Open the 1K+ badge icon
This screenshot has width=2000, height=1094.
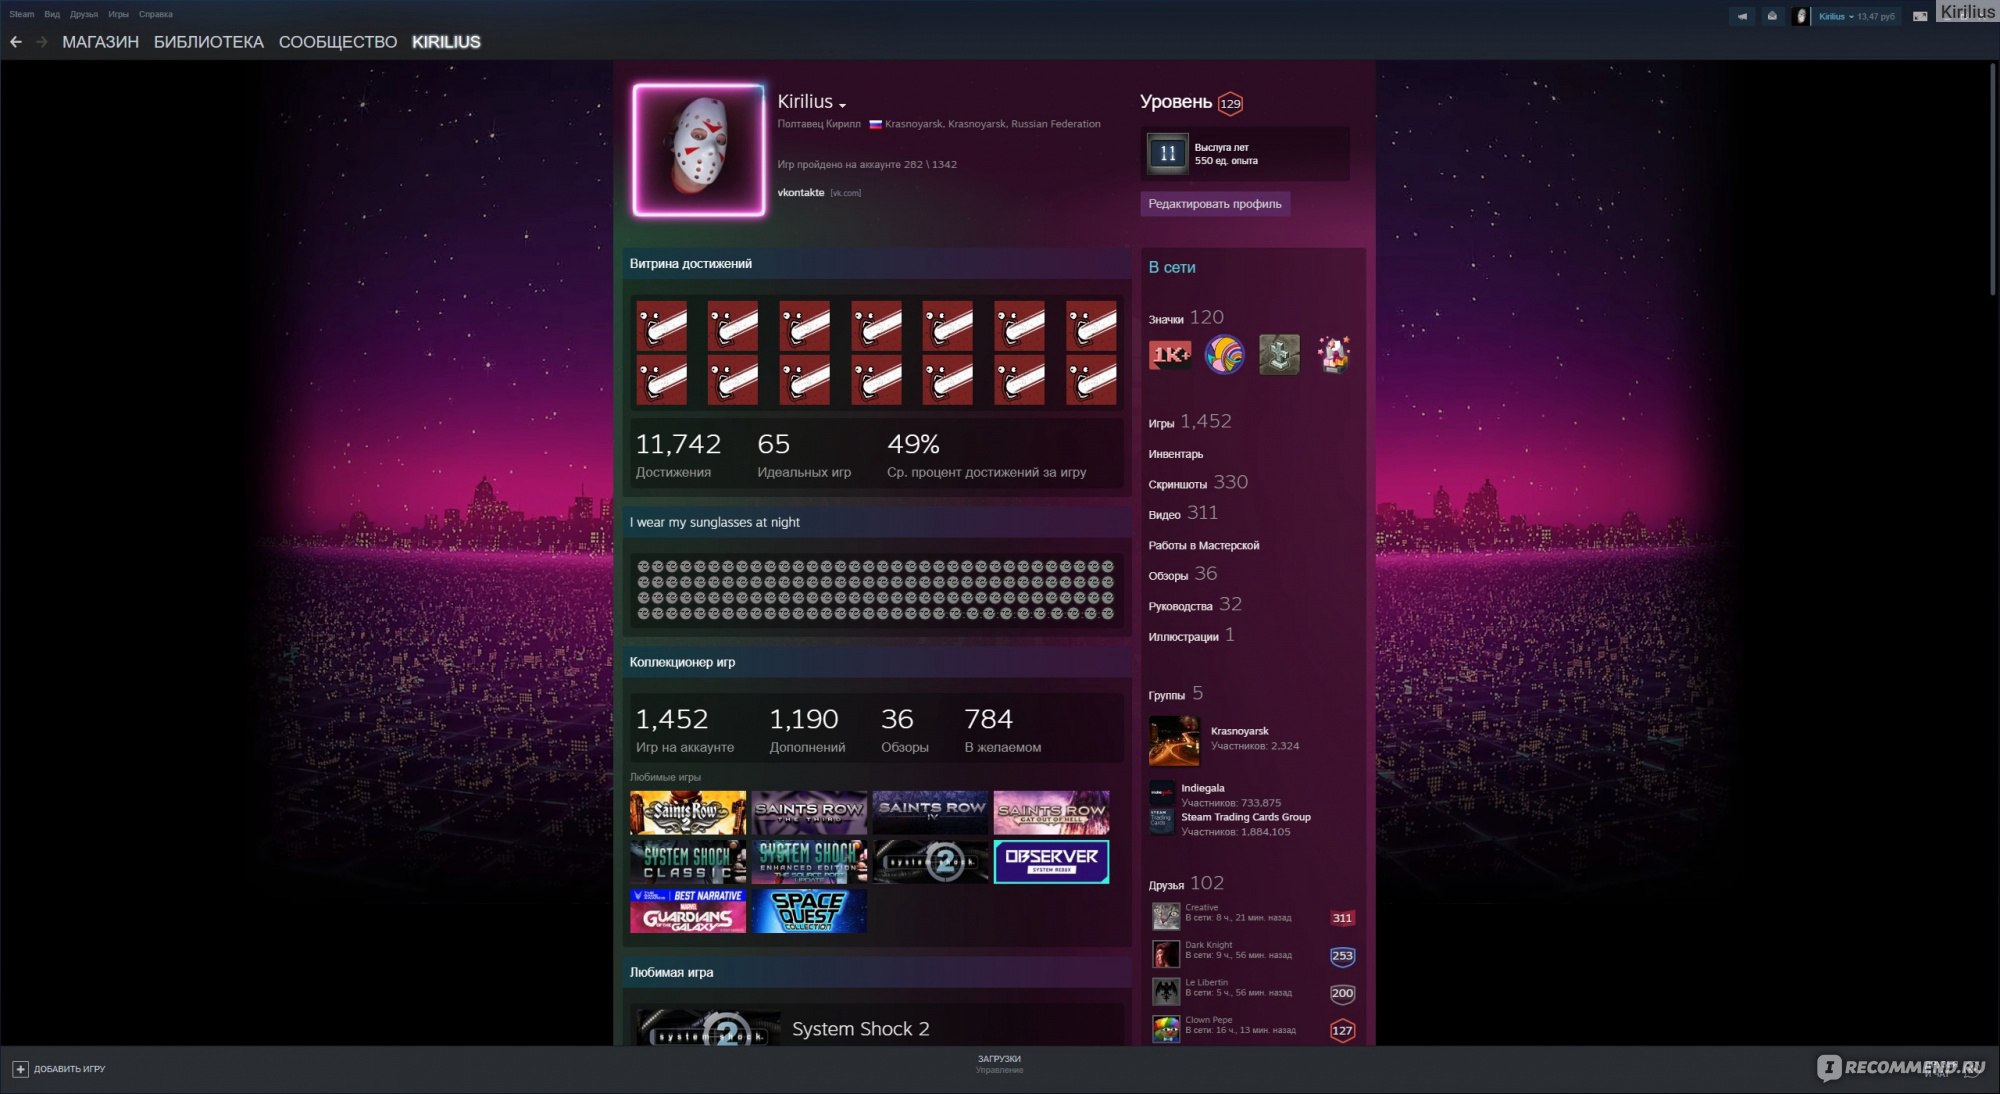(1169, 355)
